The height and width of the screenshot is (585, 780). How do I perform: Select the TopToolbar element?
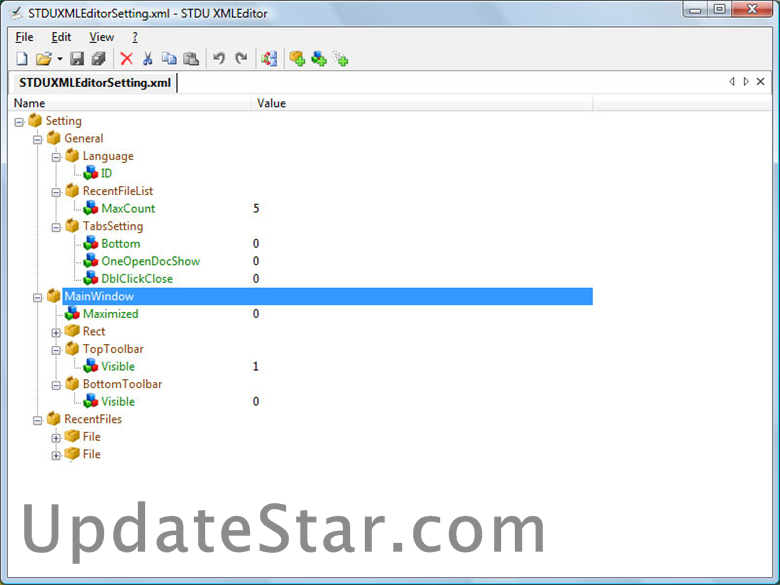[x=113, y=349]
